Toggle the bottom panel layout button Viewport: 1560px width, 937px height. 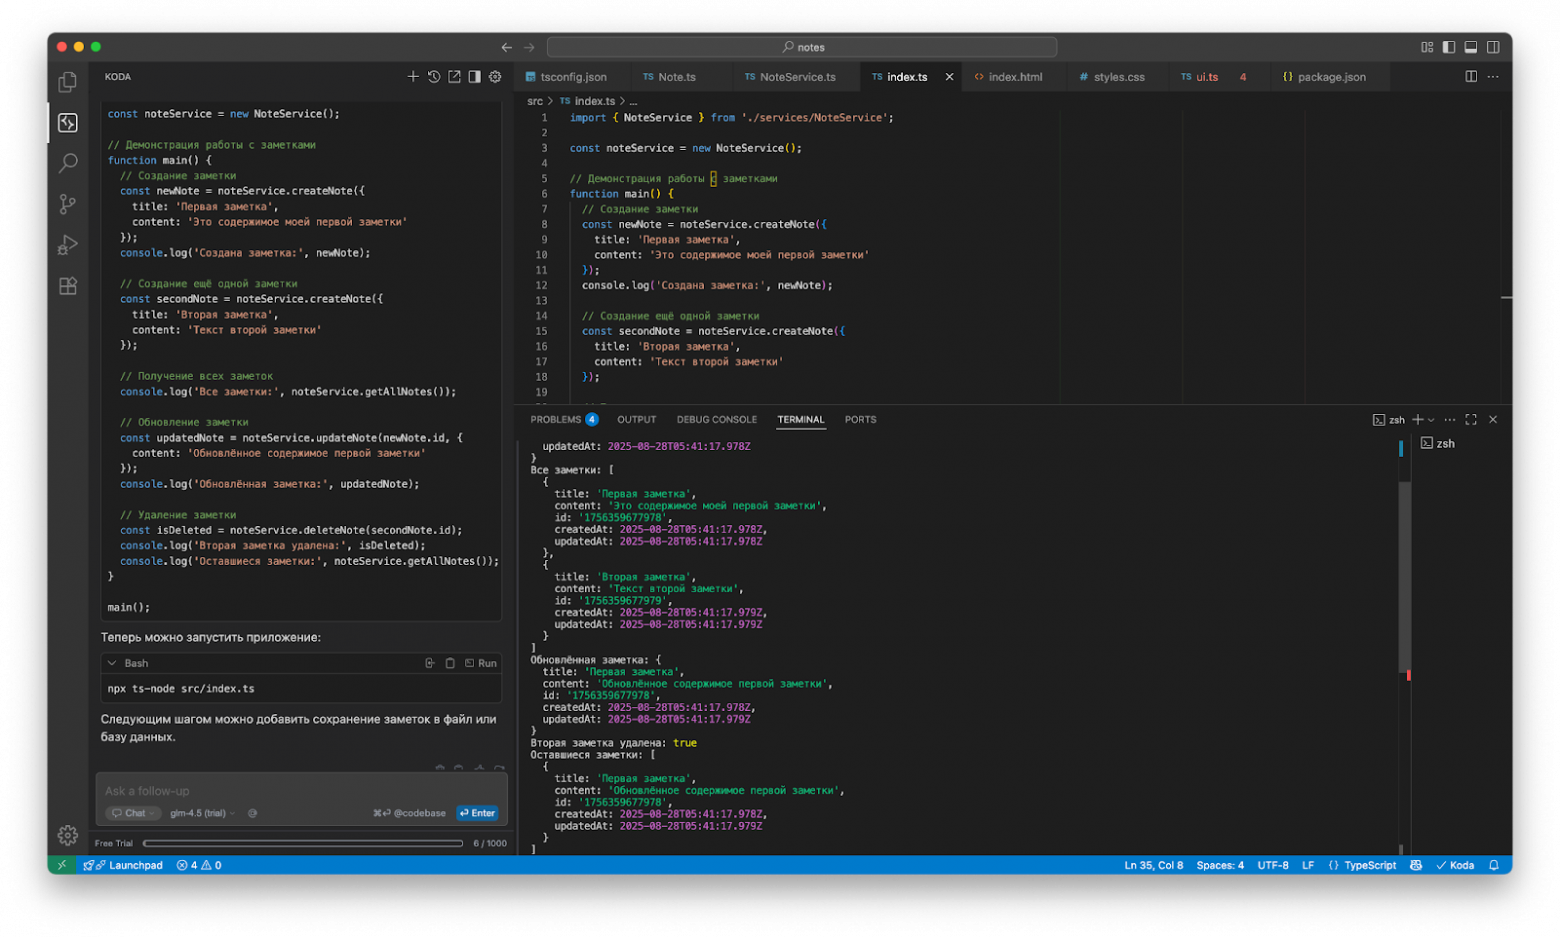1471,47
